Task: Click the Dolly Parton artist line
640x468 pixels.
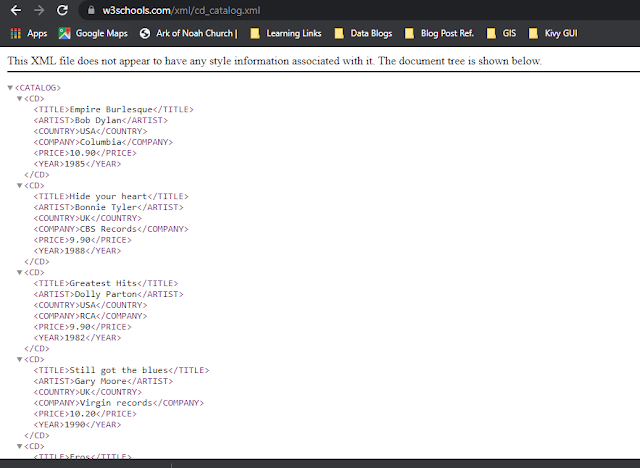Action: (109, 294)
